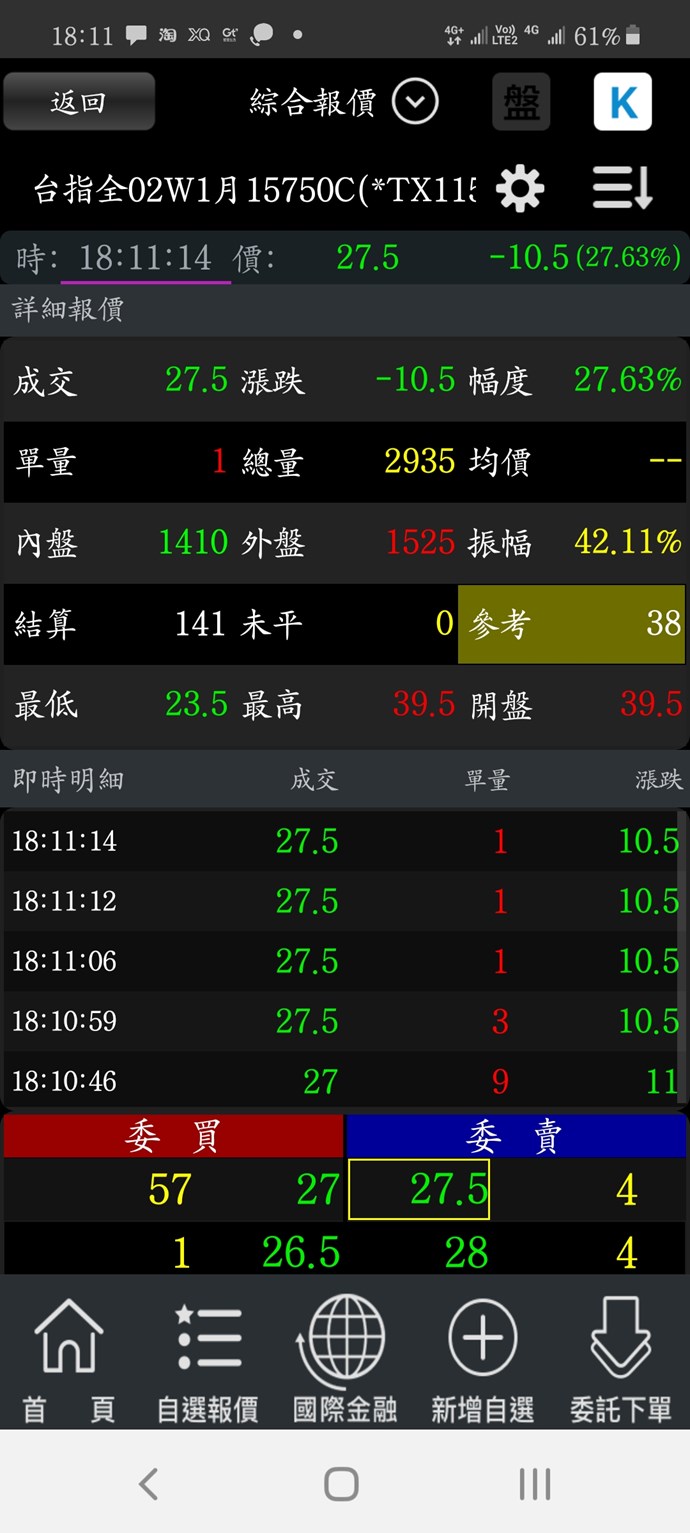
Task: Tap the 參考 38 reference cell
Action: (572, 624)
